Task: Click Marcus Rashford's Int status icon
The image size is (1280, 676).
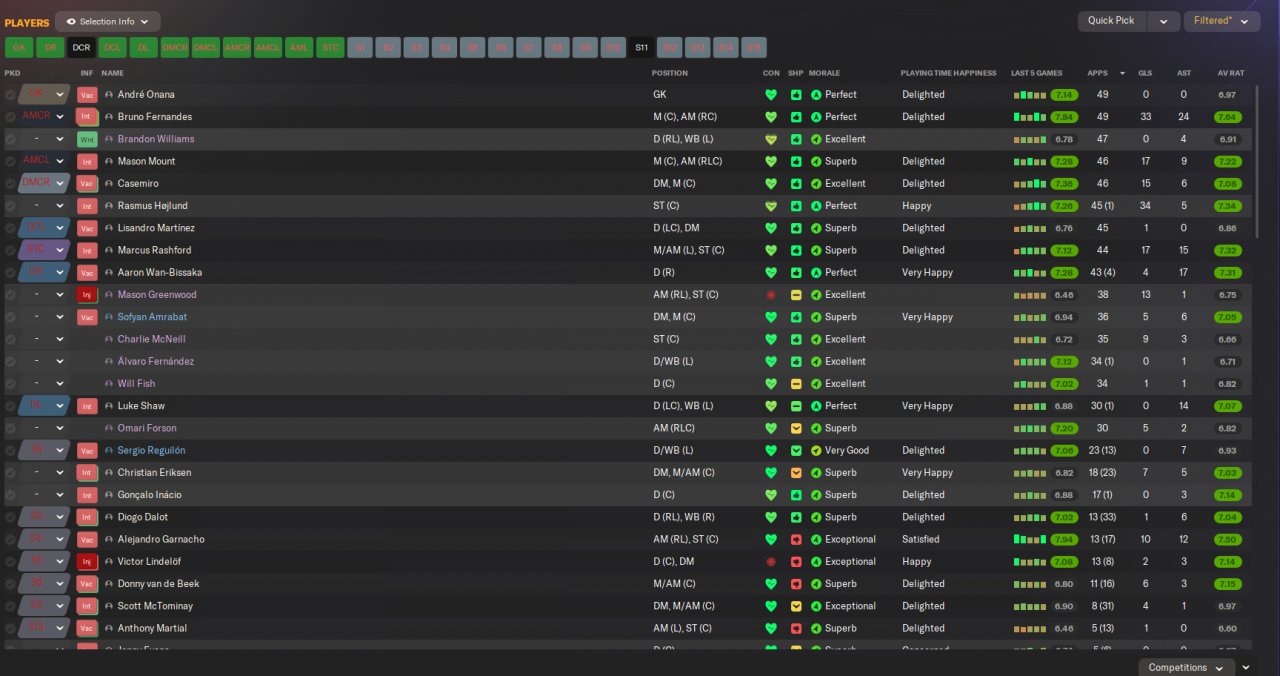Action: (87, 251)
